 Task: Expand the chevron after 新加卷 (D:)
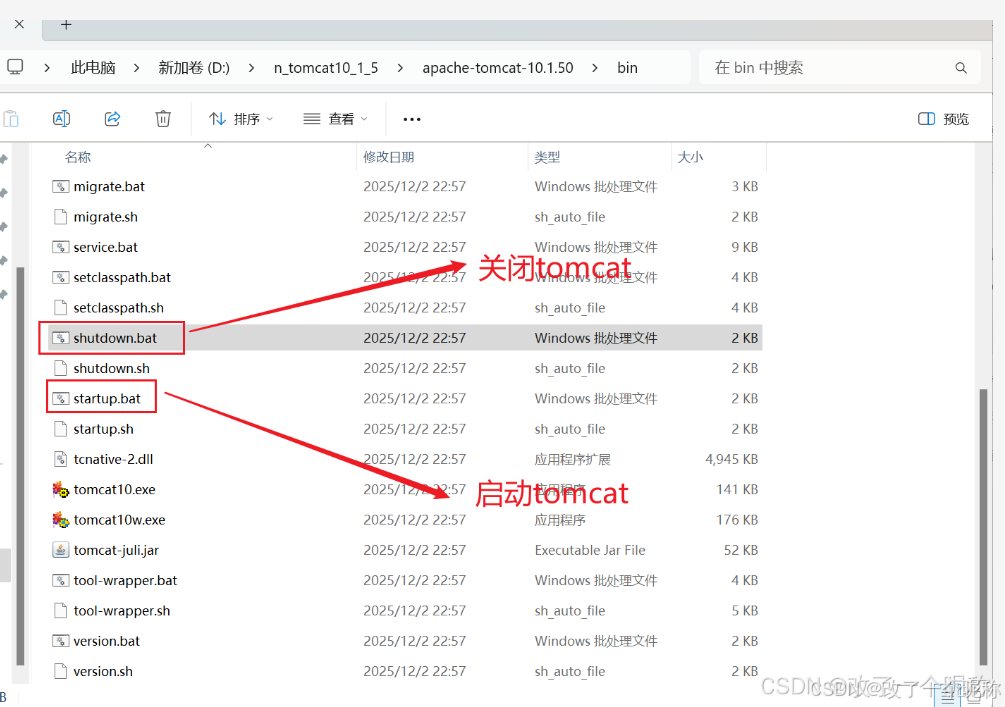[251, 68]
